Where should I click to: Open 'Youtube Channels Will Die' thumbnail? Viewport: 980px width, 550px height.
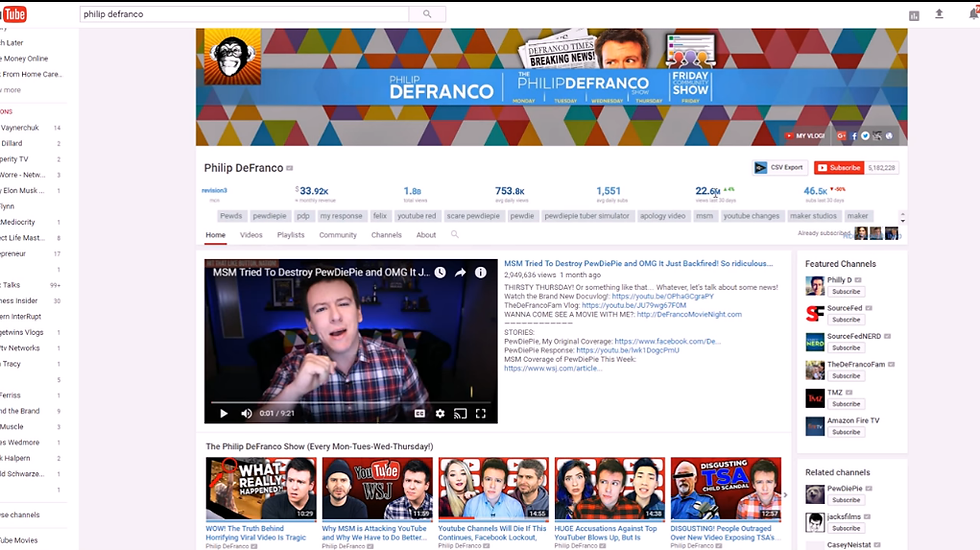click(x=494, y=489)
